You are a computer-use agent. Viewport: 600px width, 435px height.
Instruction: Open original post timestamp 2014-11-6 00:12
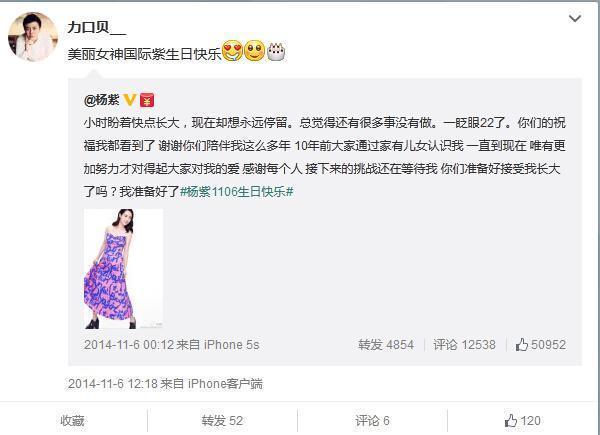tap(129, 345)
